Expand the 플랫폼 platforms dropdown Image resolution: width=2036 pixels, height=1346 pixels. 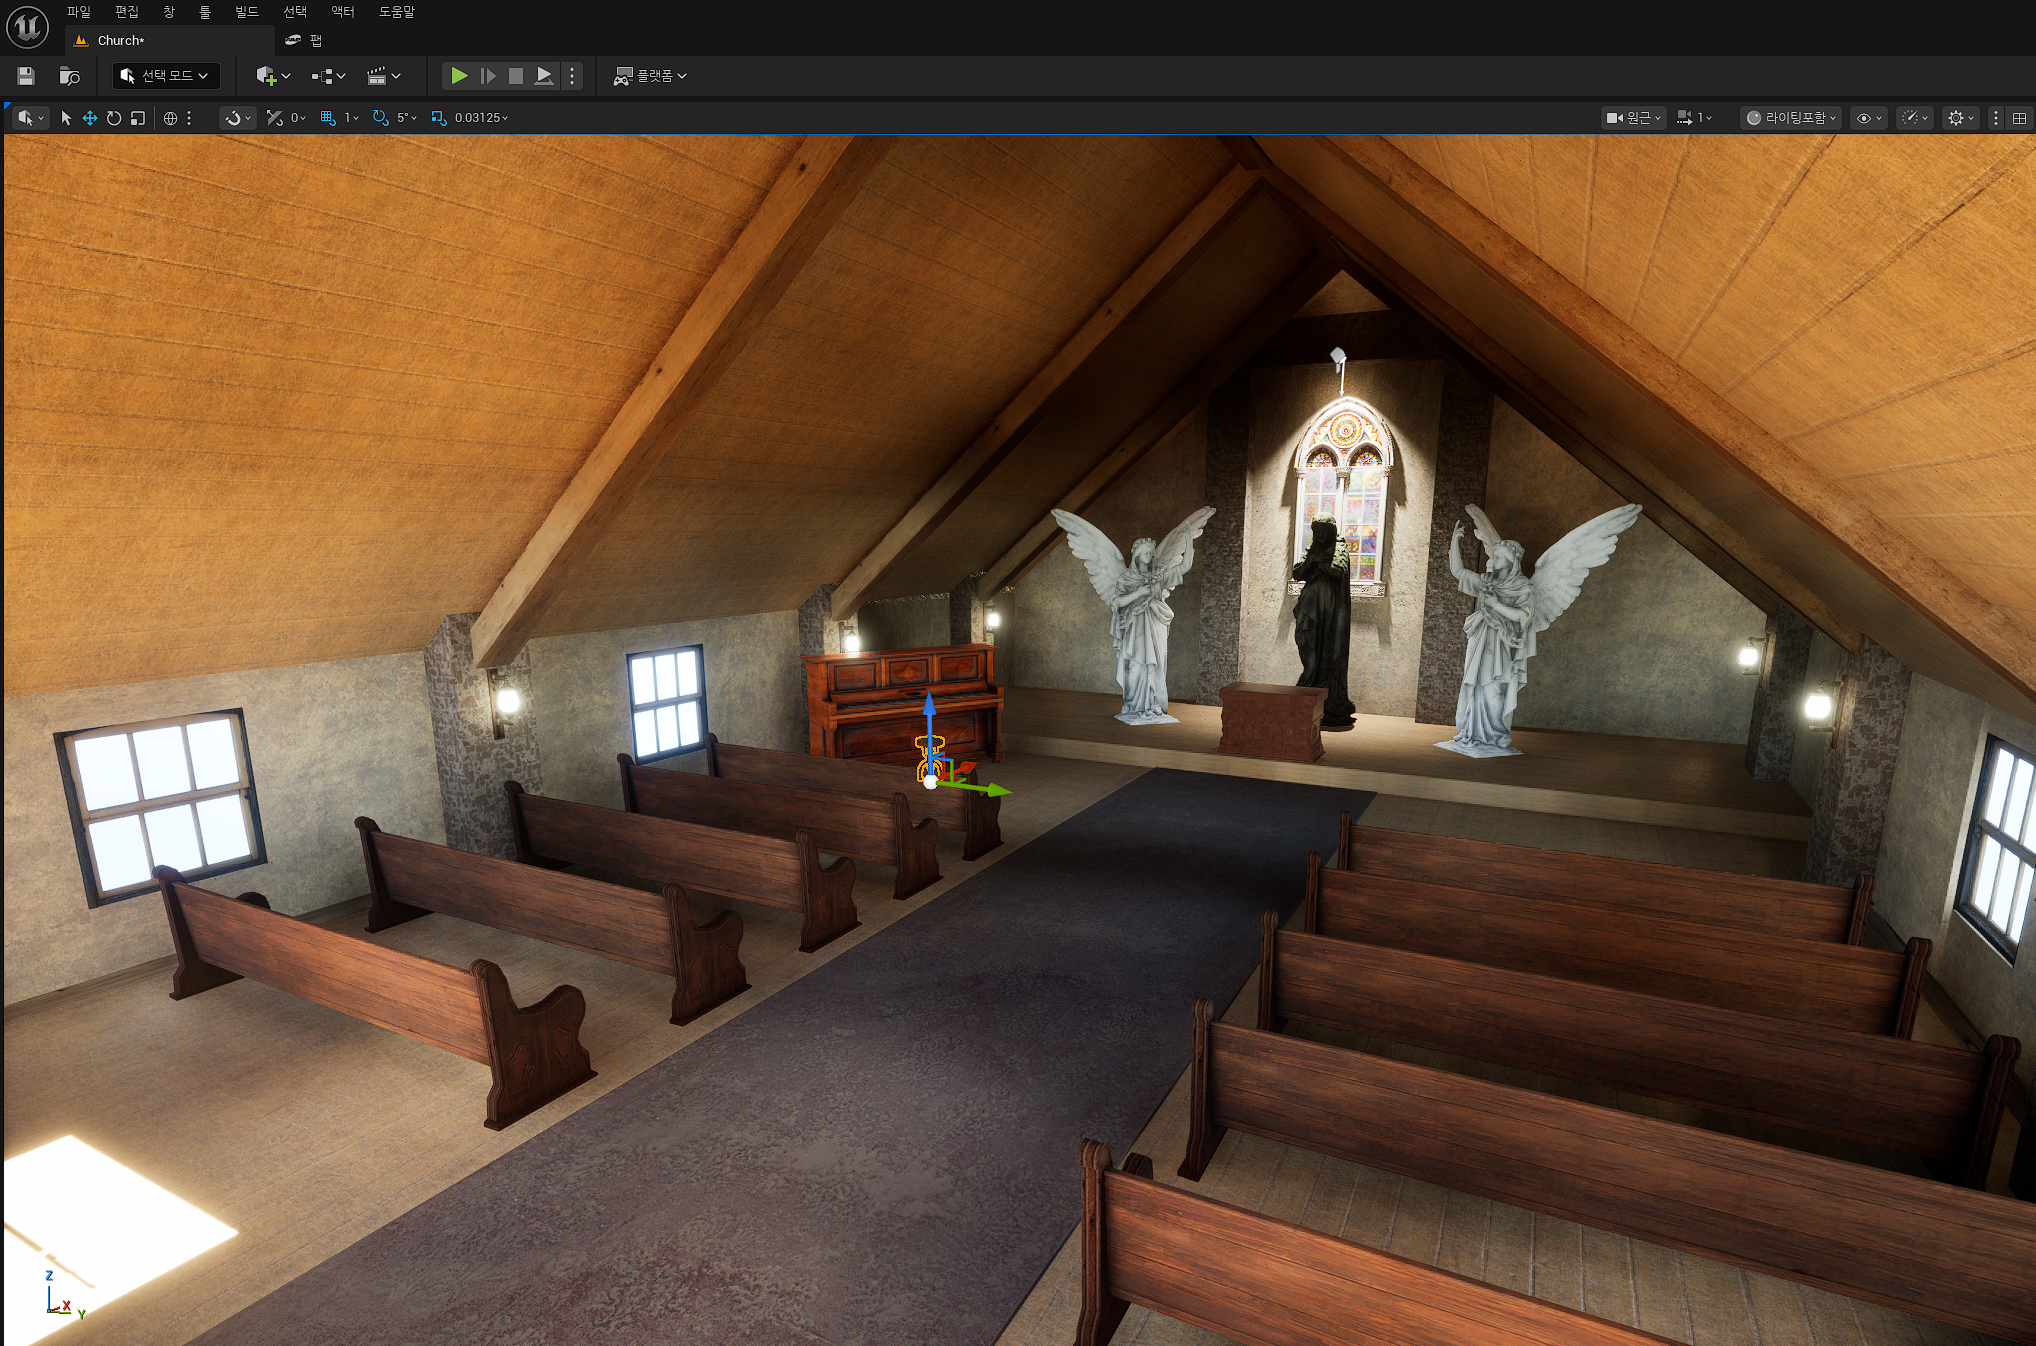650,76
